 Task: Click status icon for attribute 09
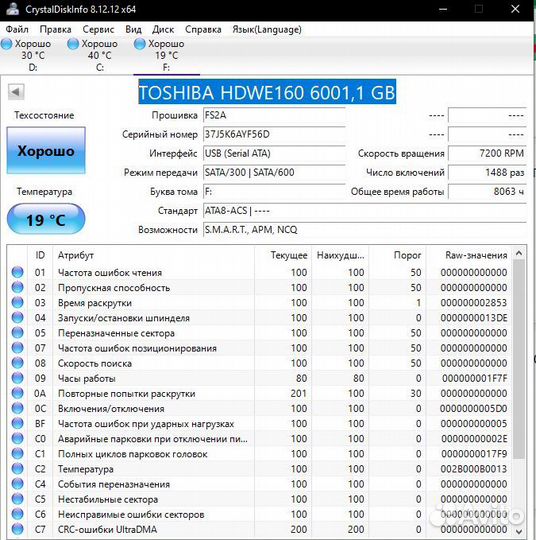(x=18, y=378)
